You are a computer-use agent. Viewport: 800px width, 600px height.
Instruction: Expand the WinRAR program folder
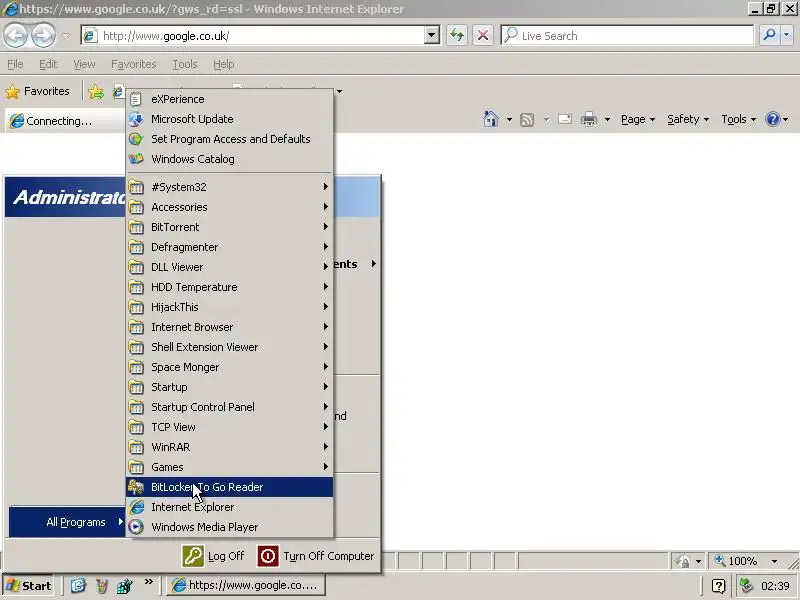[229, 447]
